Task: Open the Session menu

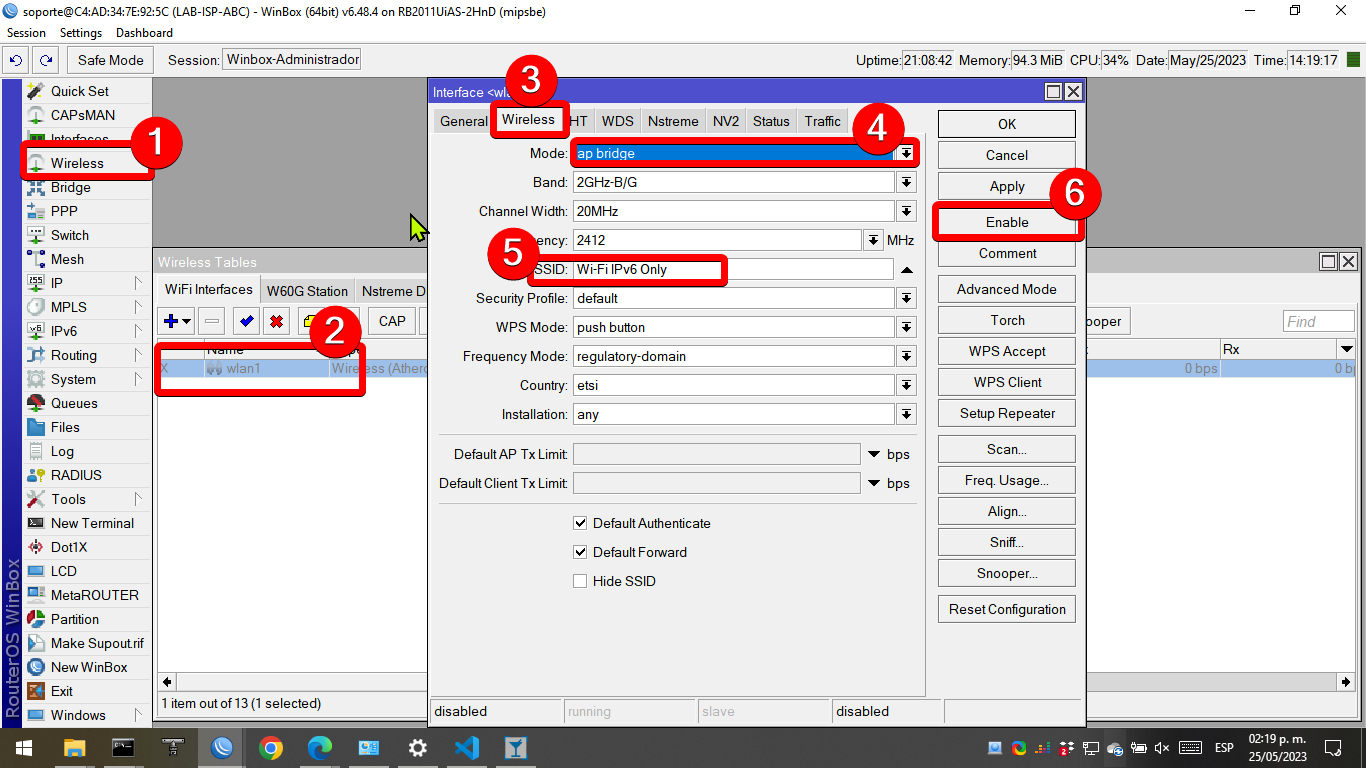Action: [x=26, y=32]
